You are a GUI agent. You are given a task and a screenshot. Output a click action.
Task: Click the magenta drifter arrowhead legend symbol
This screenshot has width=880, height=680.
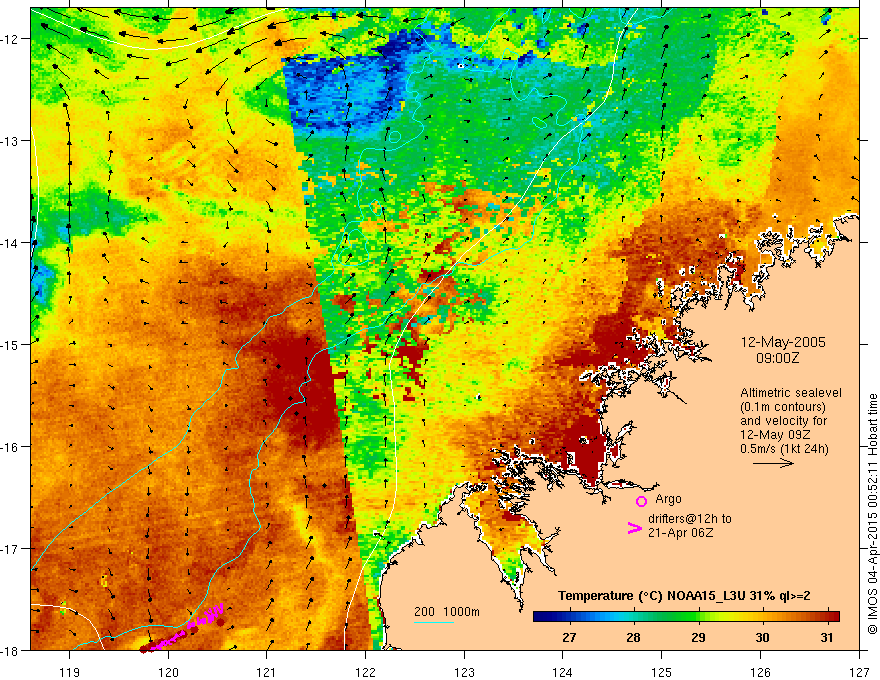(x=634, y=528)
